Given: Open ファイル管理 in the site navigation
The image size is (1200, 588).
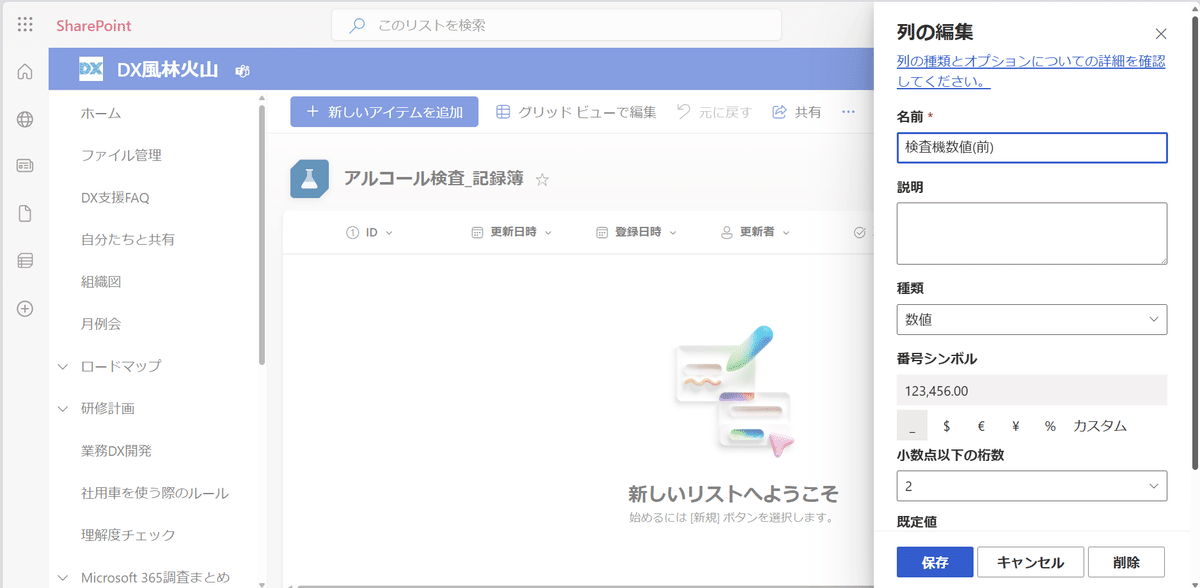Looking at the screenshot, I should click(121, 156).
